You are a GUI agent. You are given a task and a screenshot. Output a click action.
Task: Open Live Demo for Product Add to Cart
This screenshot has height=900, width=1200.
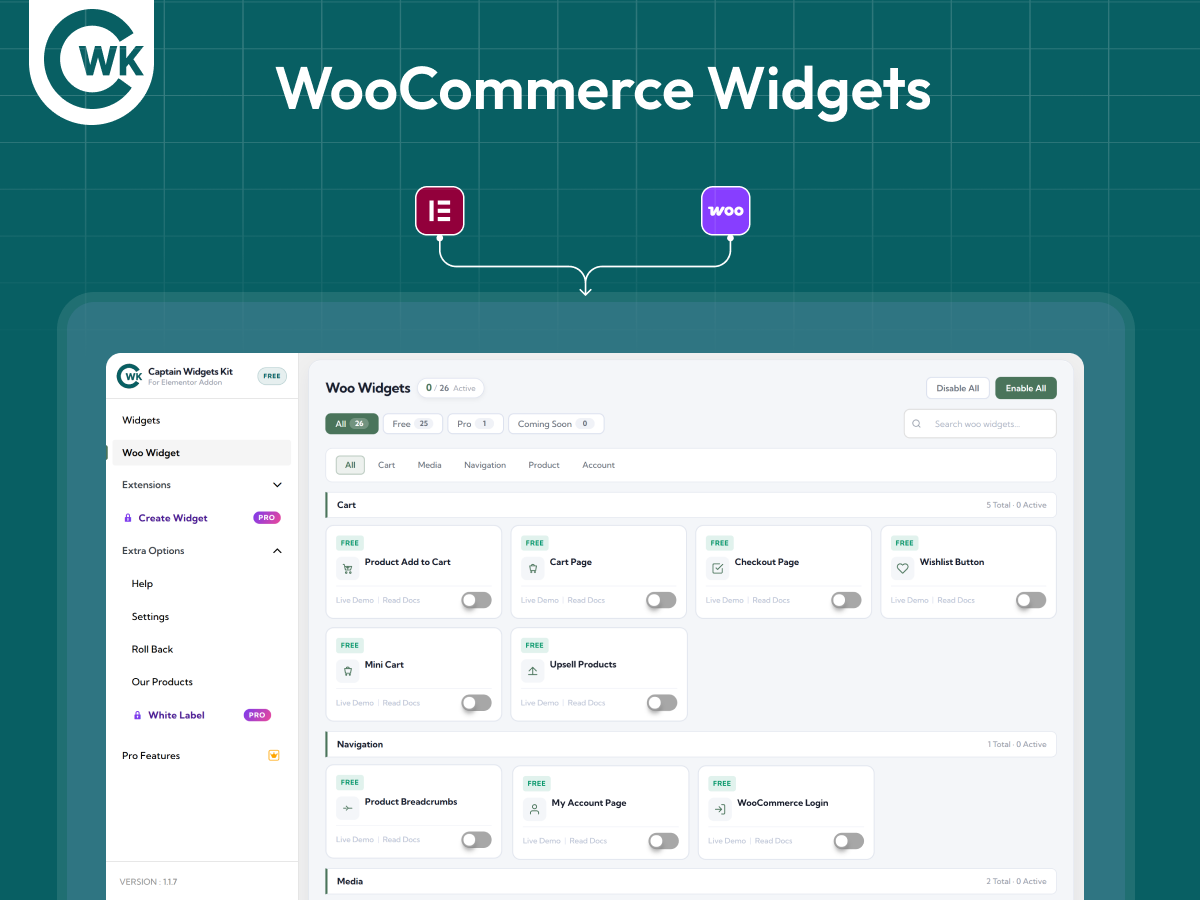(x=355, y=600)
